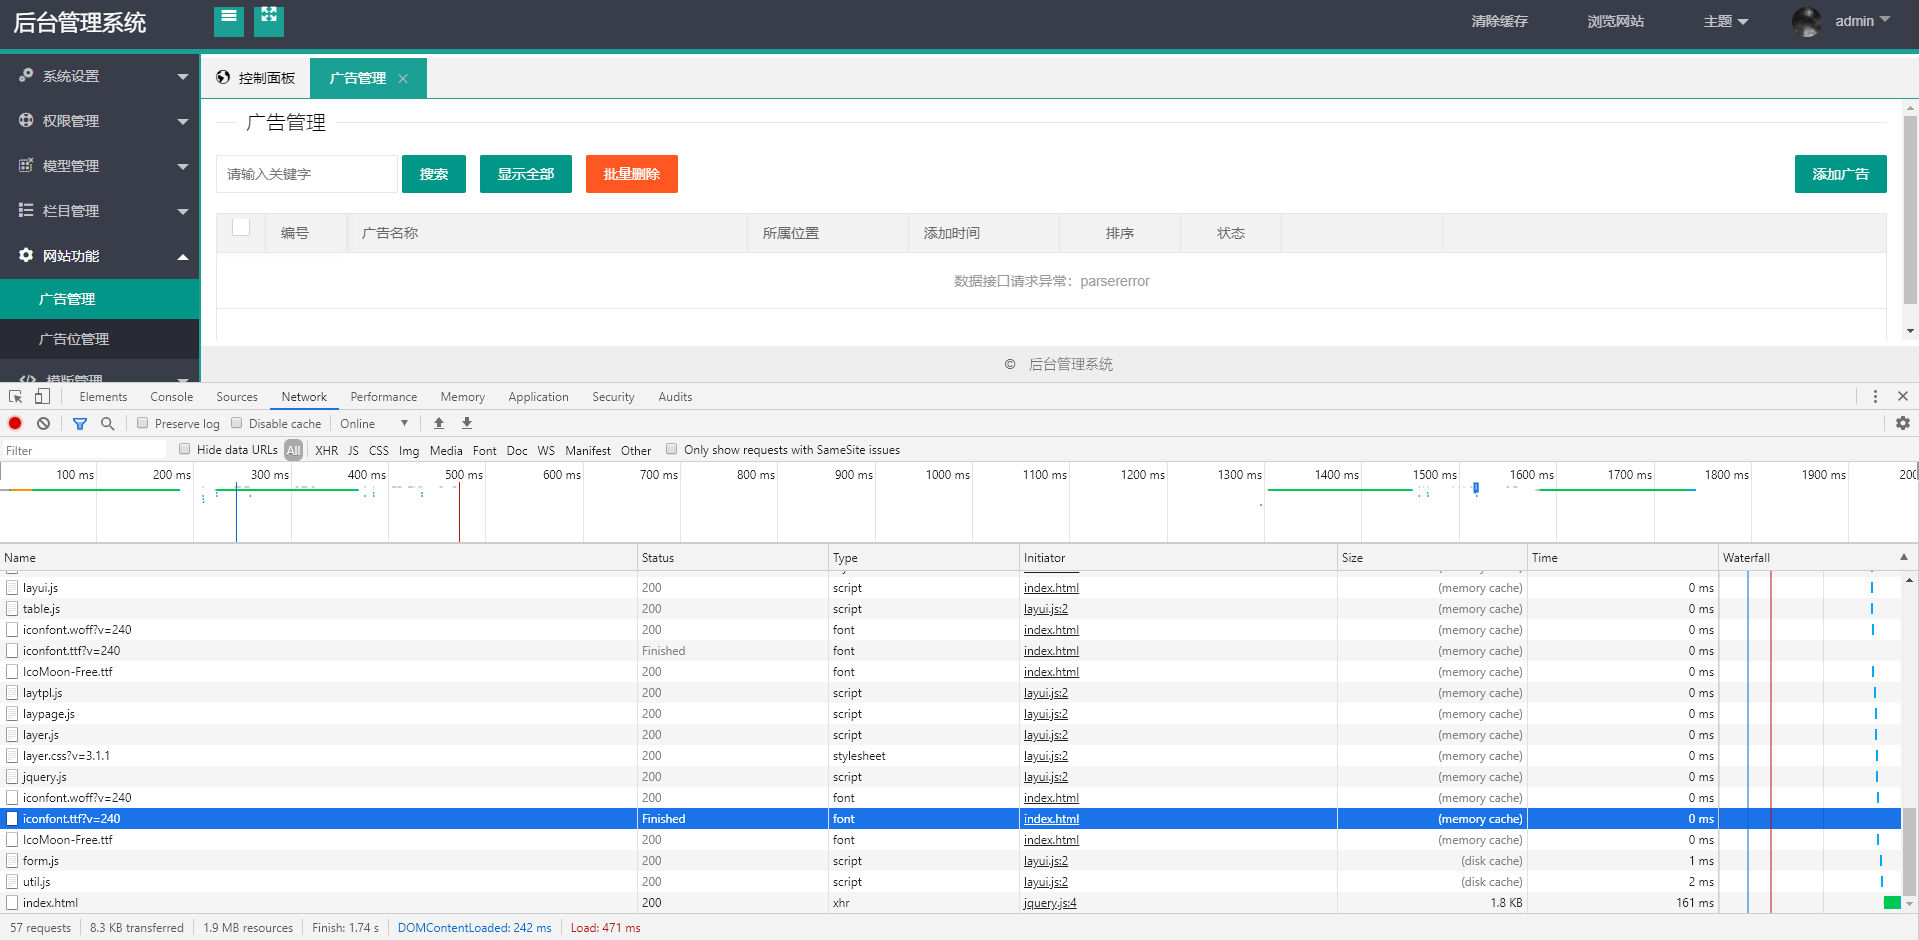Switch to the Console tab
The image size is (1919, 940).
[172, 397]
